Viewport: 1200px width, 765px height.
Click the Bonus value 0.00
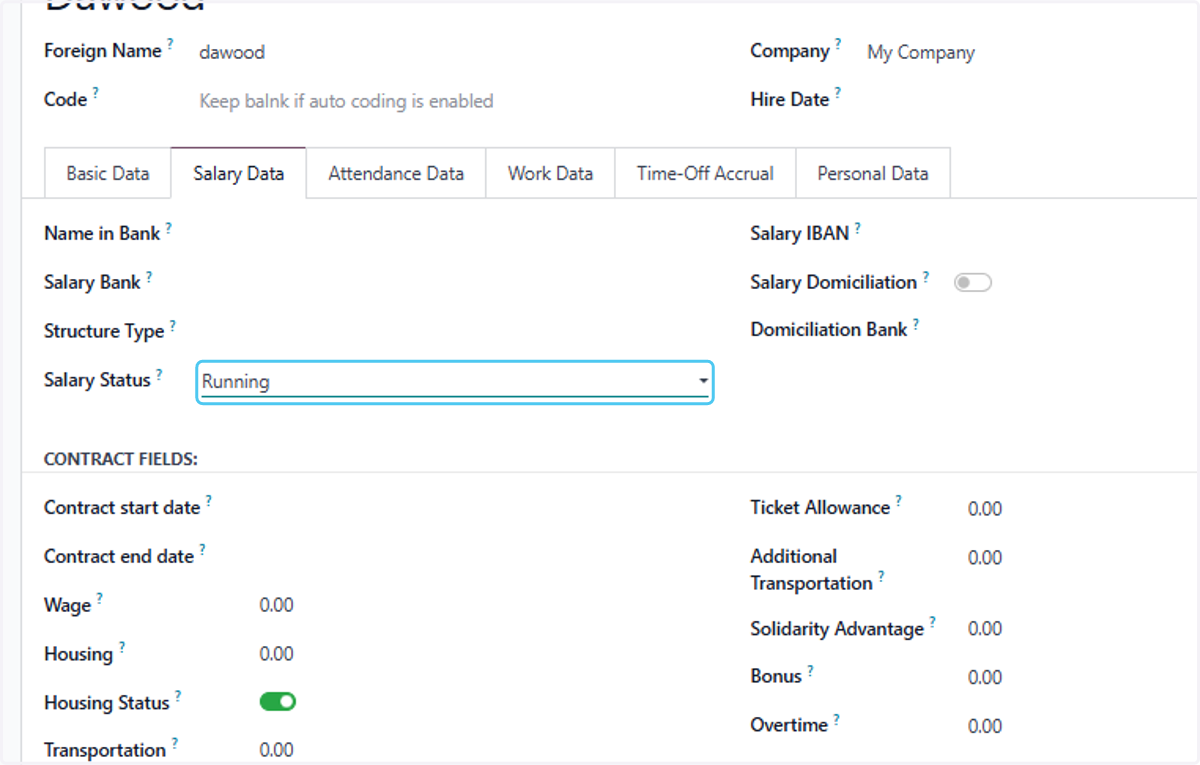tap(985, 678)
